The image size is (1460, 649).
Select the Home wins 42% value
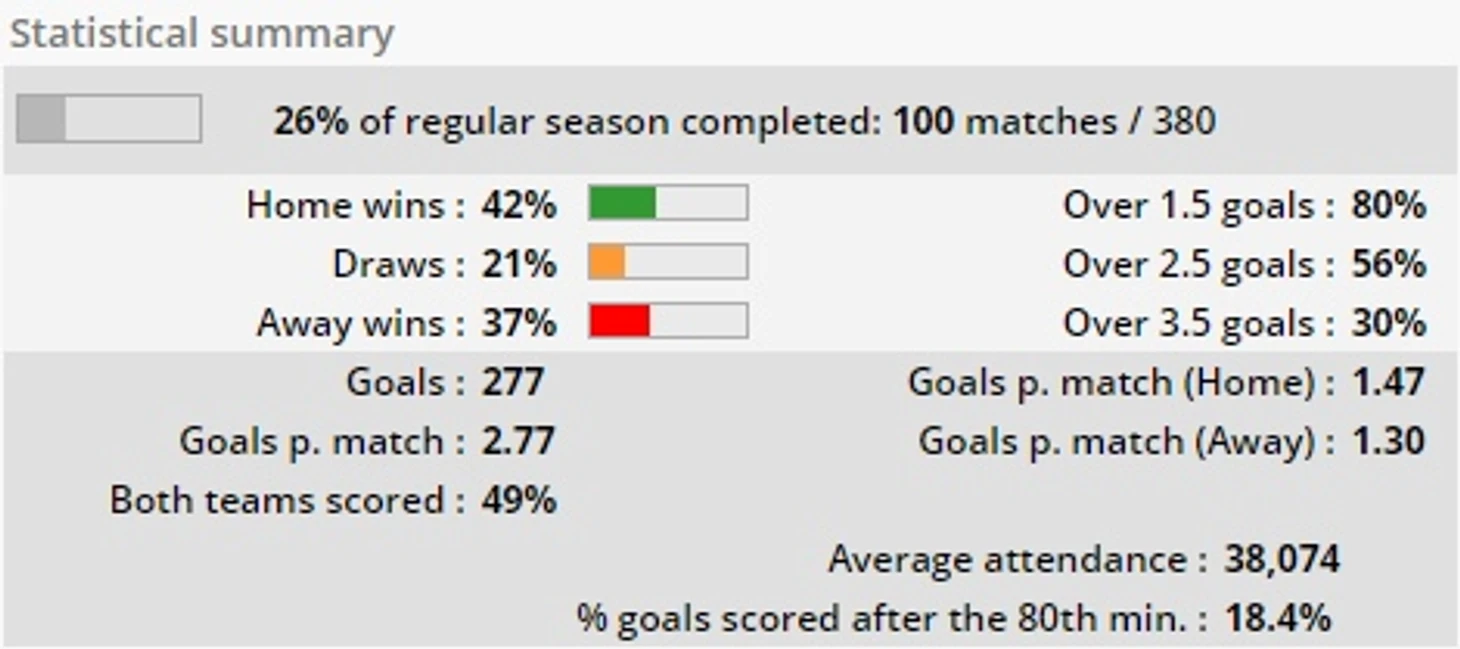point(518,205)
